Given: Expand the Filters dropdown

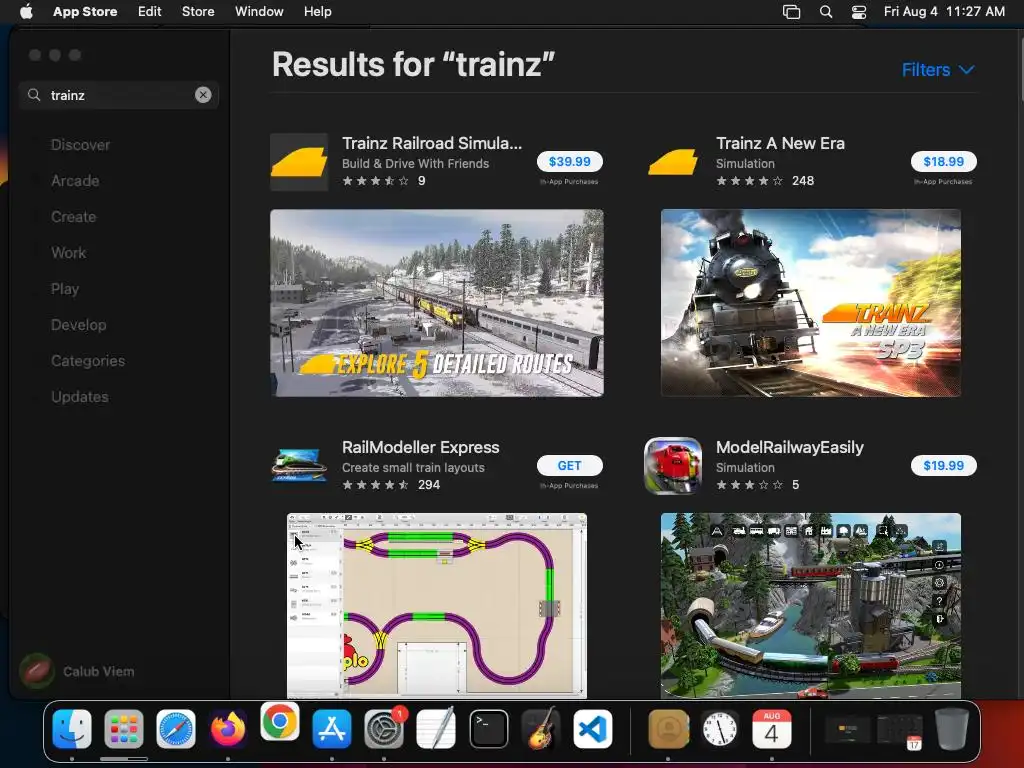Looking at the screenshot, I should (x=938, y=70).
